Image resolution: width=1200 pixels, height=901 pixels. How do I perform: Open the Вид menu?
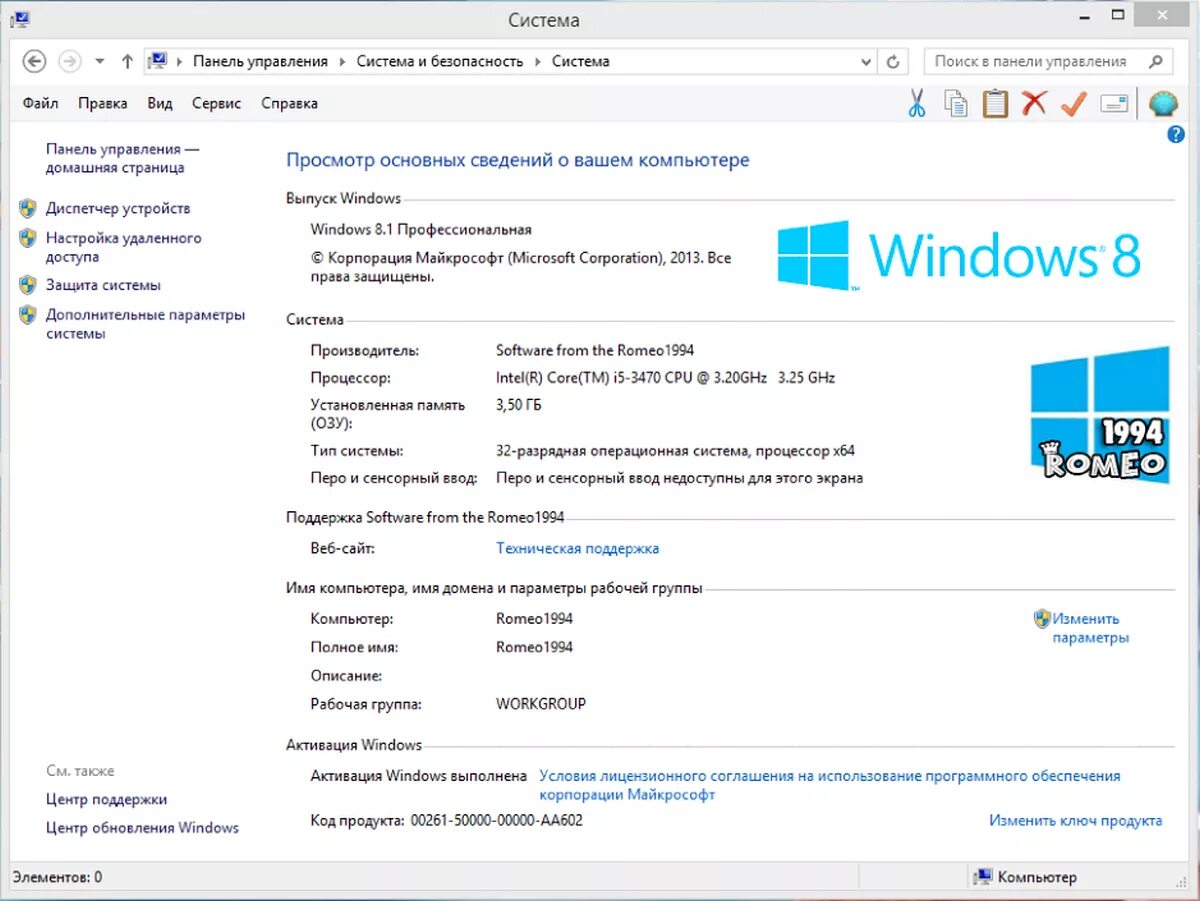coord(160,103)
